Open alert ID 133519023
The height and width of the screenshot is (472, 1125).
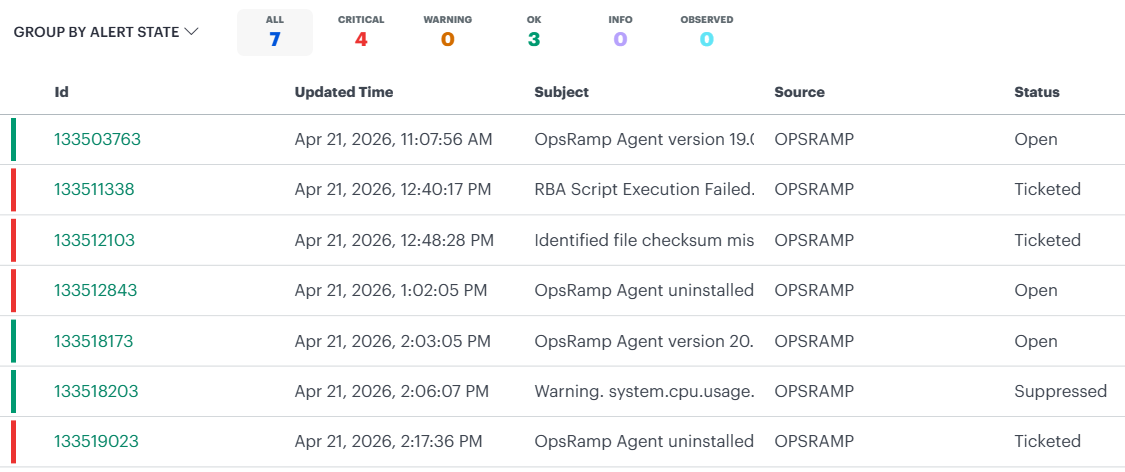pyautogui.click(x=96, y=441)
